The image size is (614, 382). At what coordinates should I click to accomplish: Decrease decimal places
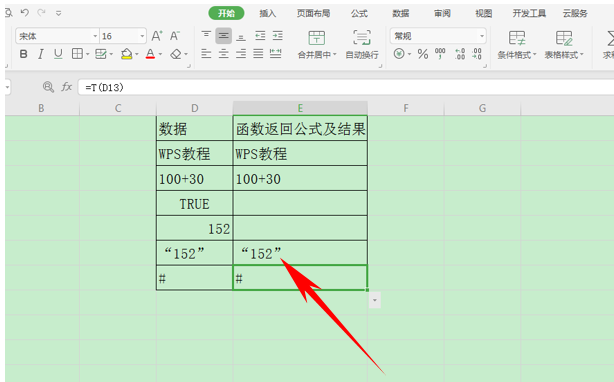(477, 54)
